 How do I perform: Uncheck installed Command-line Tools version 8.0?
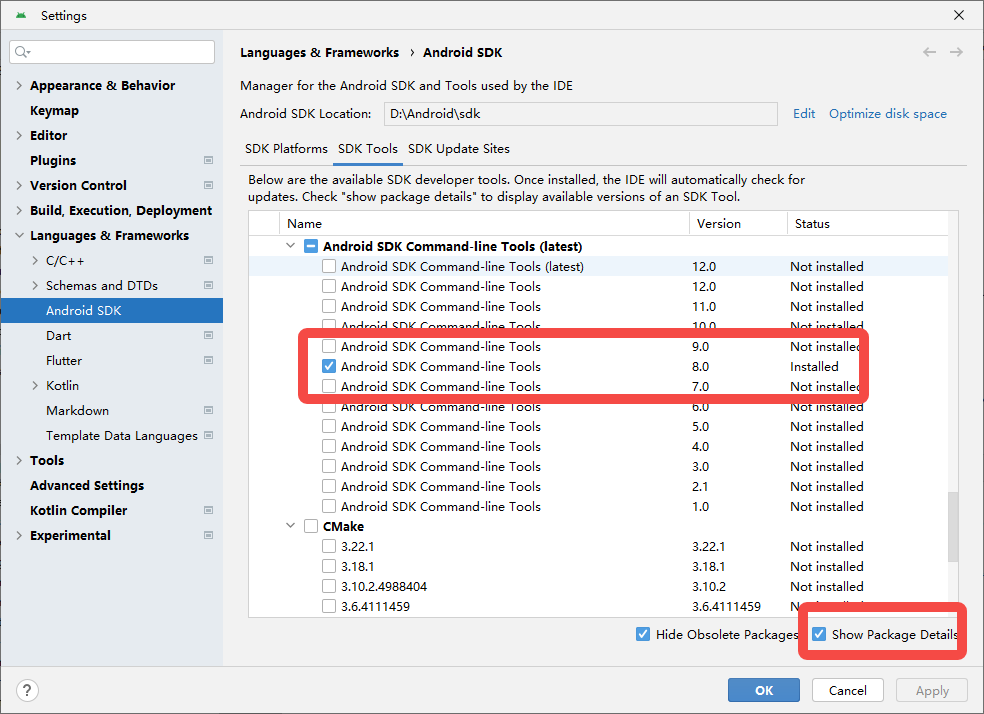(x=329, y=366)
